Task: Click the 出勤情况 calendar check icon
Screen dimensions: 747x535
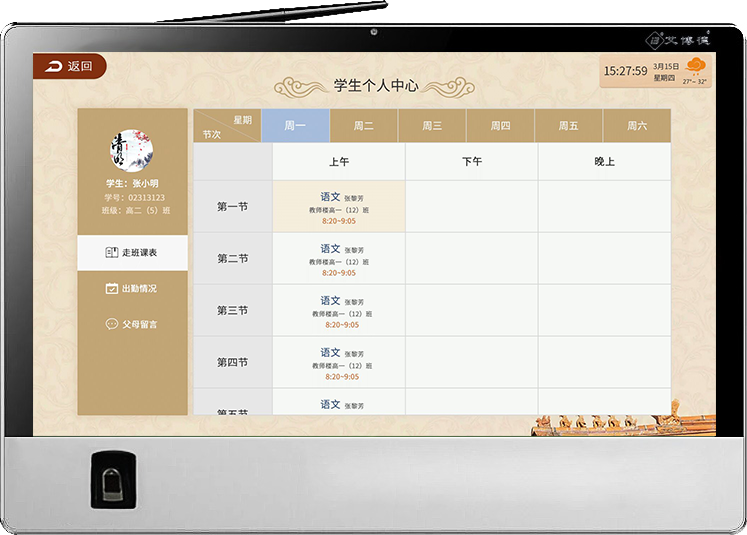Action: point(111,289)
